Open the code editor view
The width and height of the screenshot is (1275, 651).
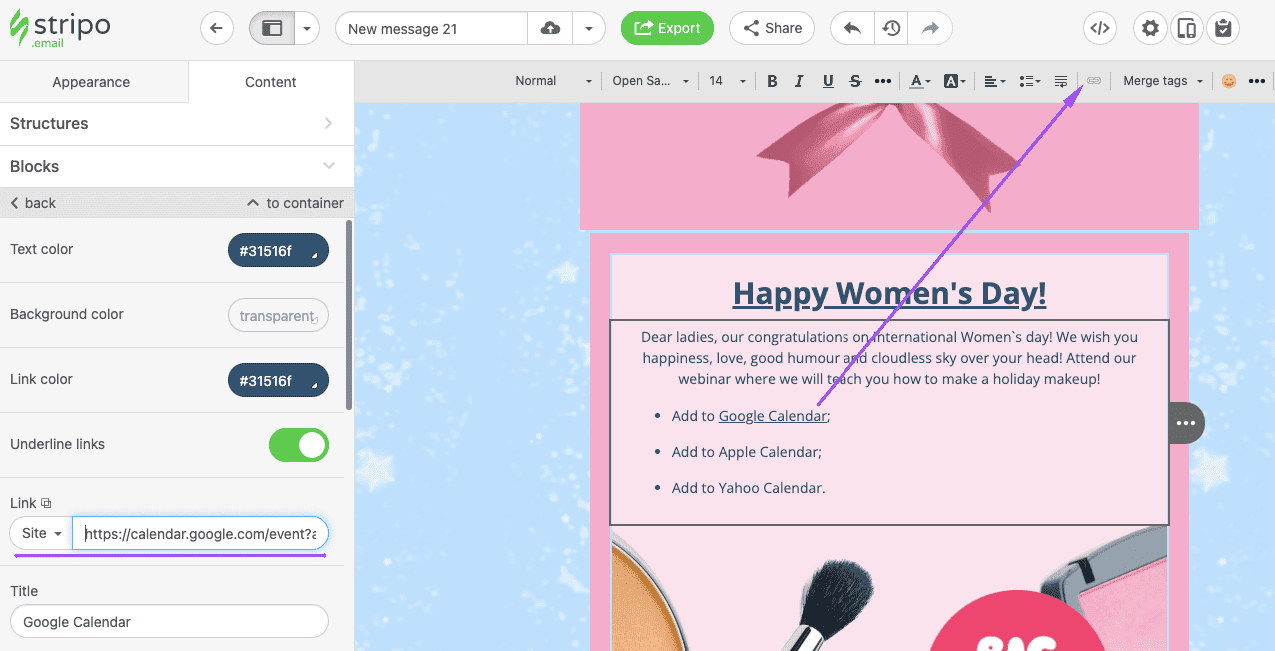(x=1099, y=28)
